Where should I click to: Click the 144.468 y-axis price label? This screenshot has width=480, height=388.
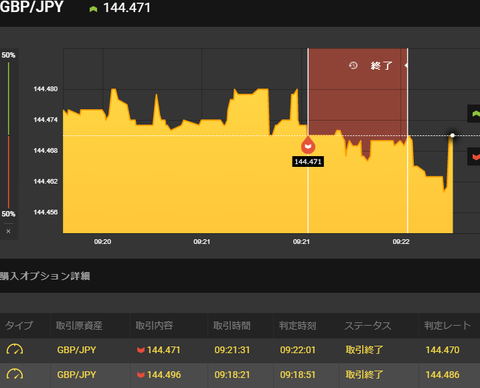[x=46, y=151]
